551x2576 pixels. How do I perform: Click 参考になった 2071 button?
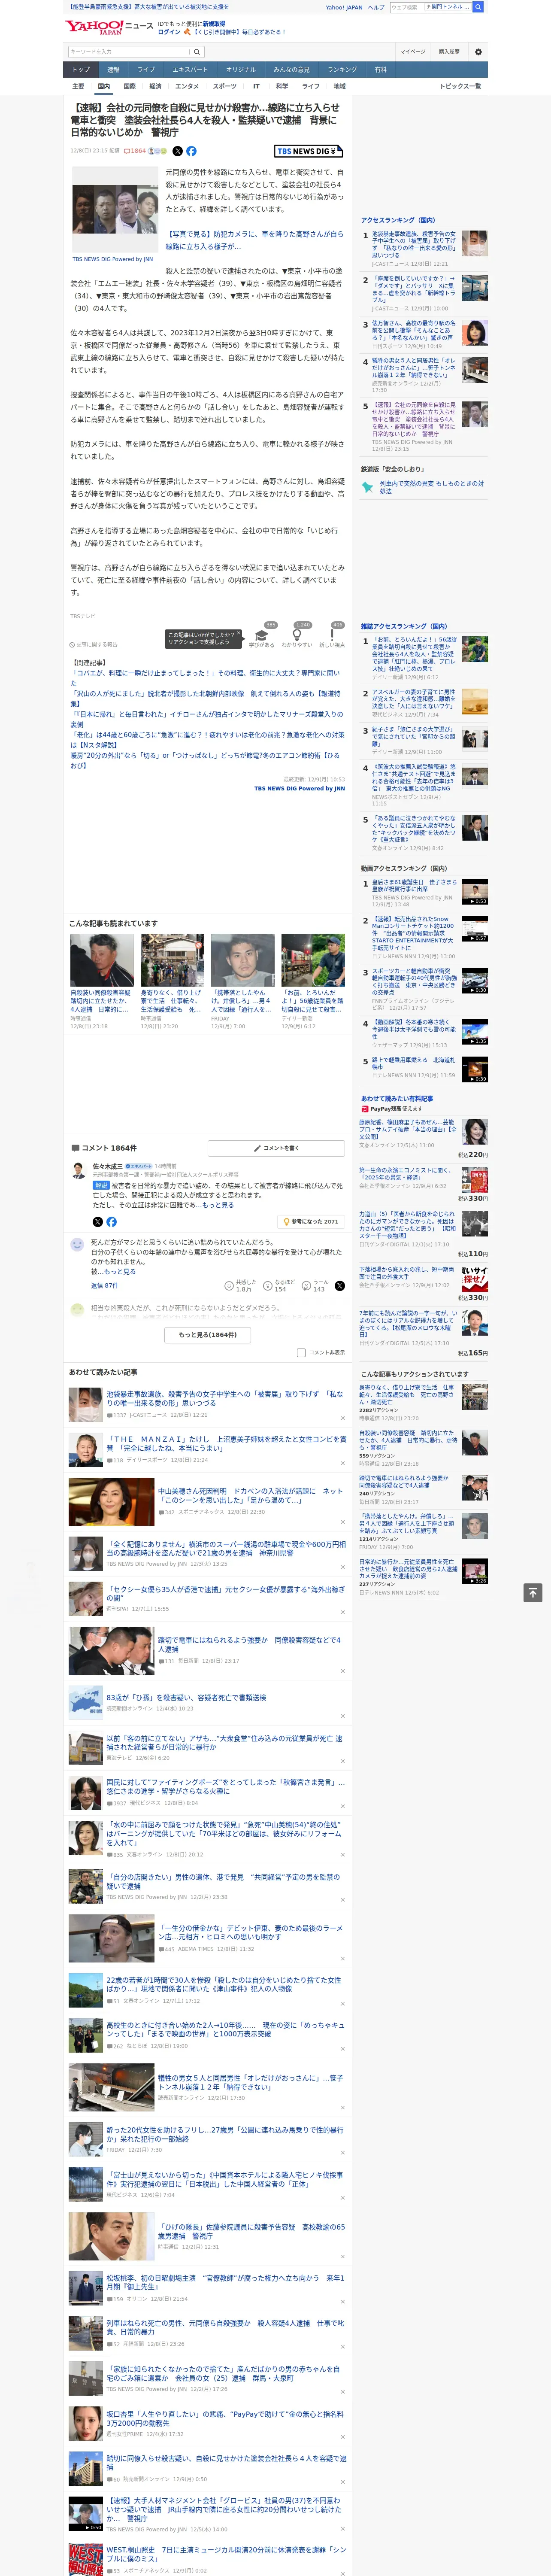click(311, 1221)
